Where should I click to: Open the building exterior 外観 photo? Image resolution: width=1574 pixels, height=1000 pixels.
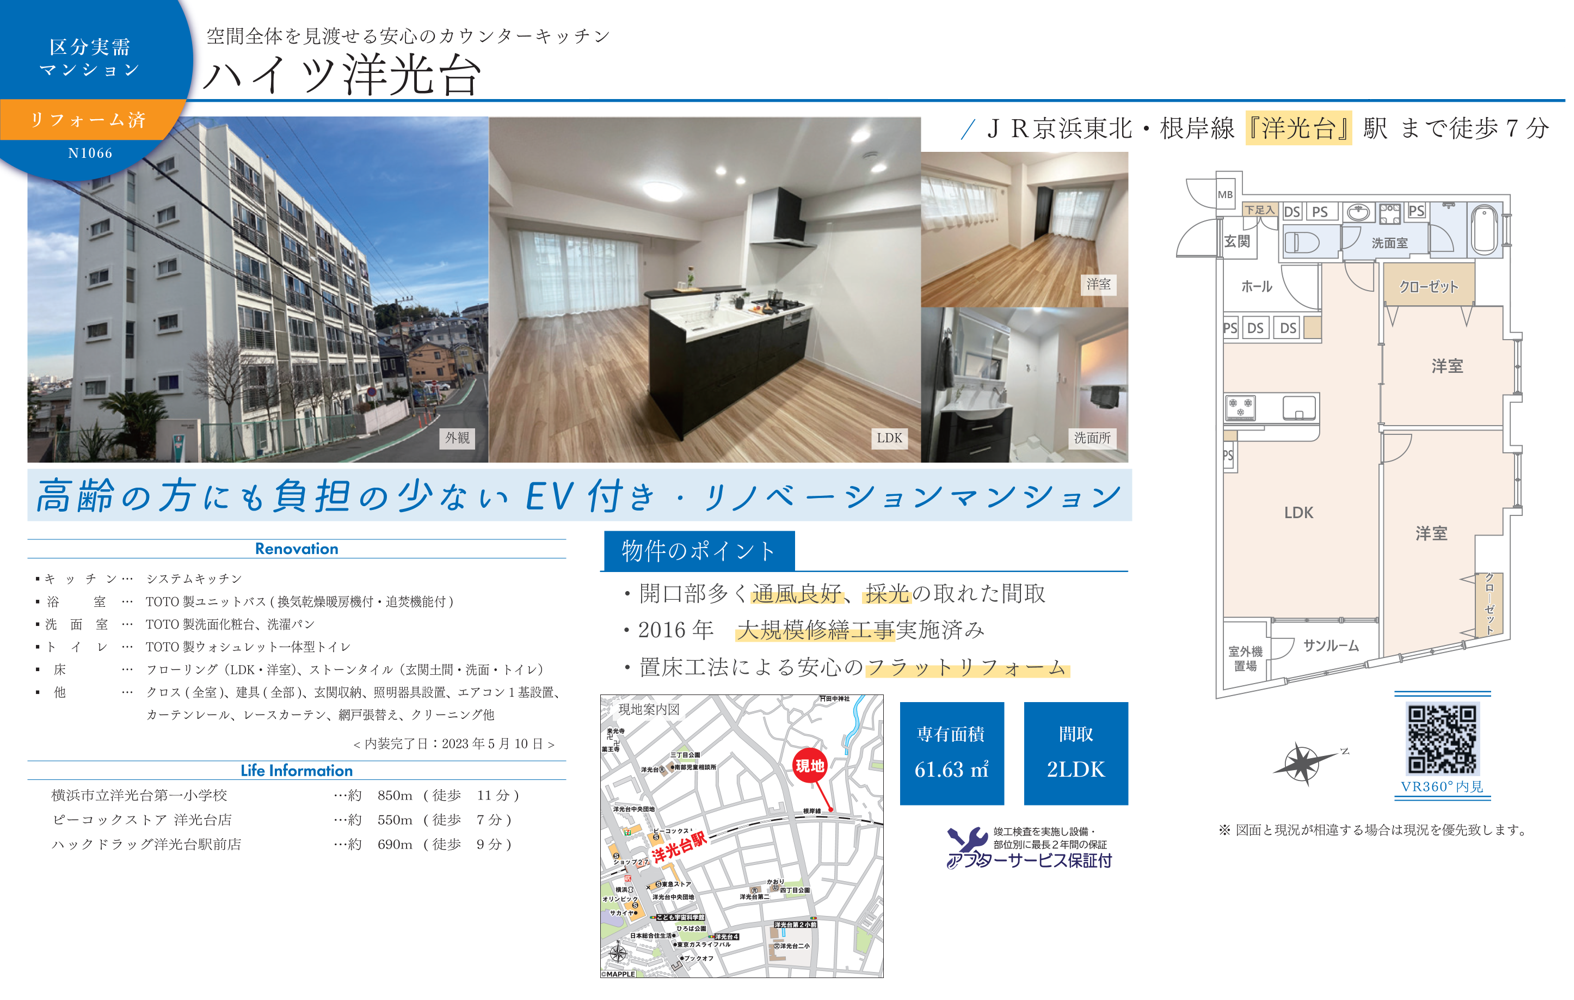(x=258, y=290)
